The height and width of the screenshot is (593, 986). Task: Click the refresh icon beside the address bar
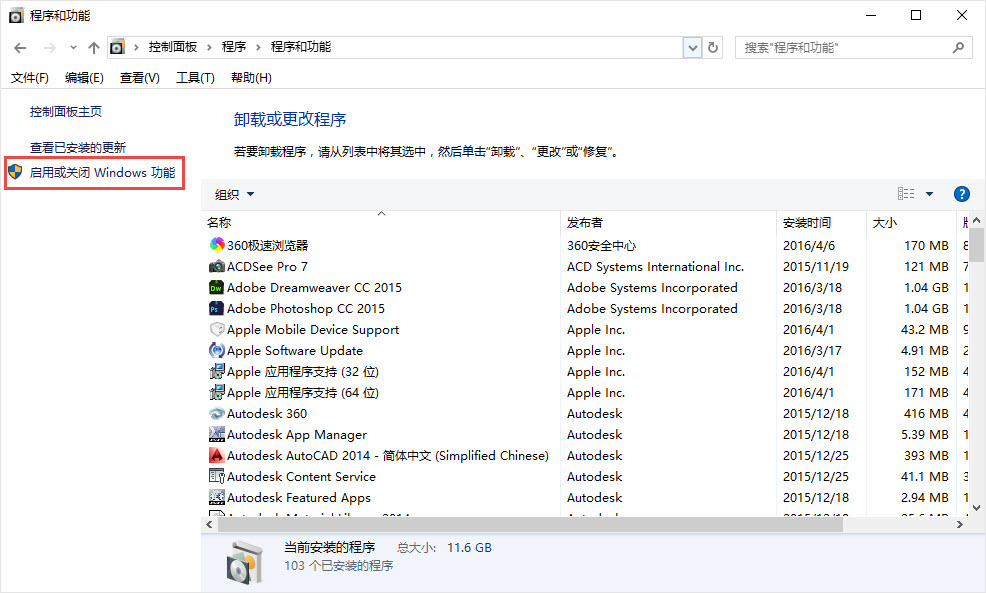(x=712, y=48)
